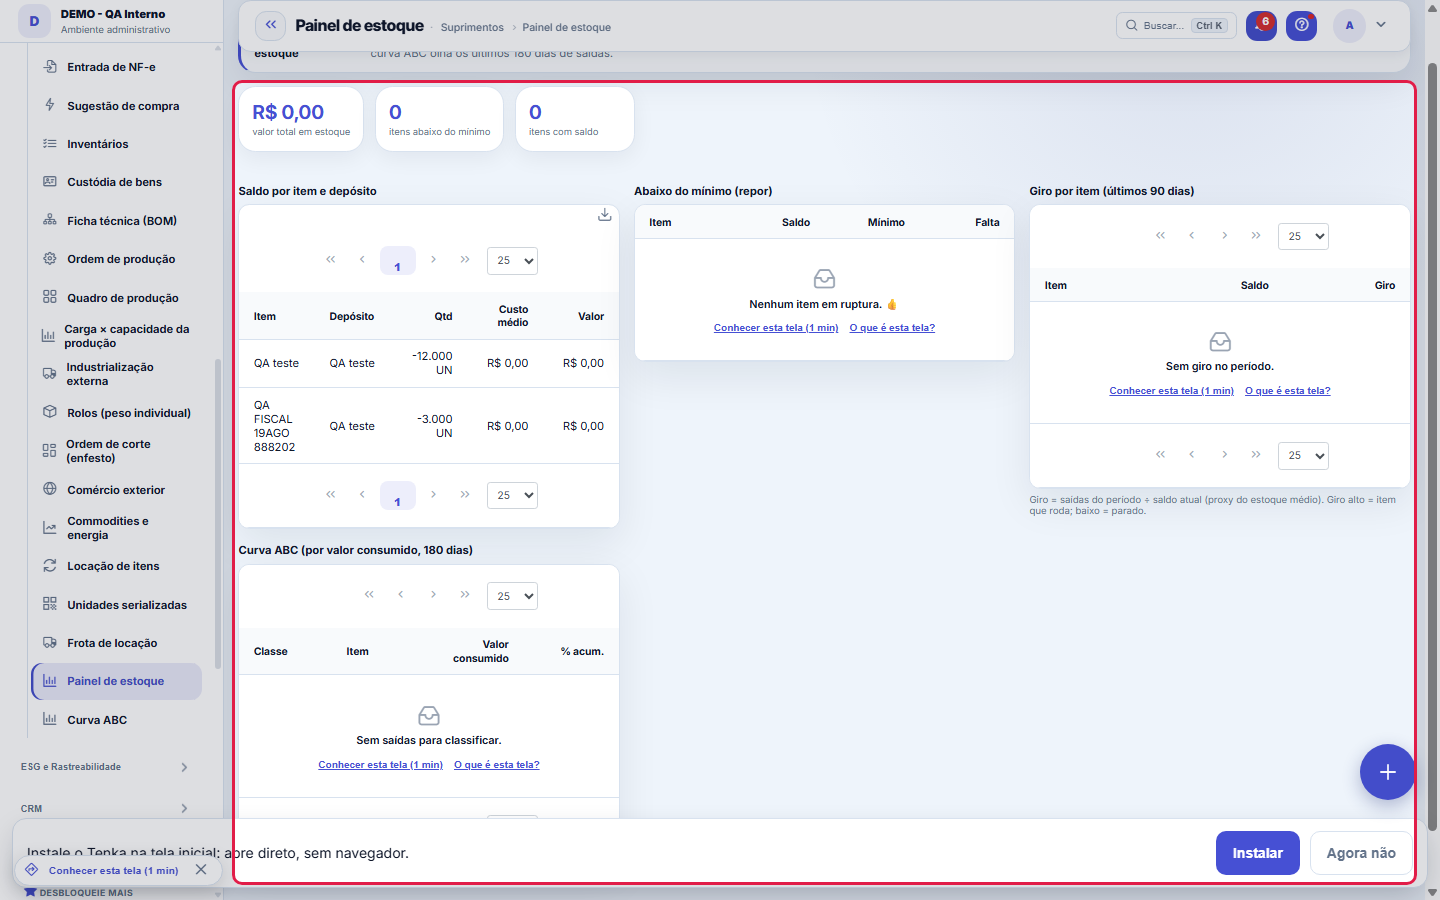Click the Quadro de produção grid icon
This screenshot has width=1440, height=900.
coord(50,297)
